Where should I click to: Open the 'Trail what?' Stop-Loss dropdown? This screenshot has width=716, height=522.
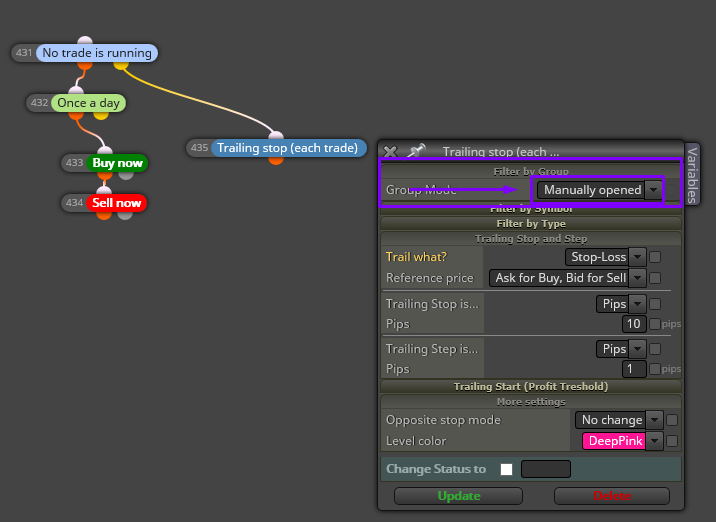tap(605, 257)
